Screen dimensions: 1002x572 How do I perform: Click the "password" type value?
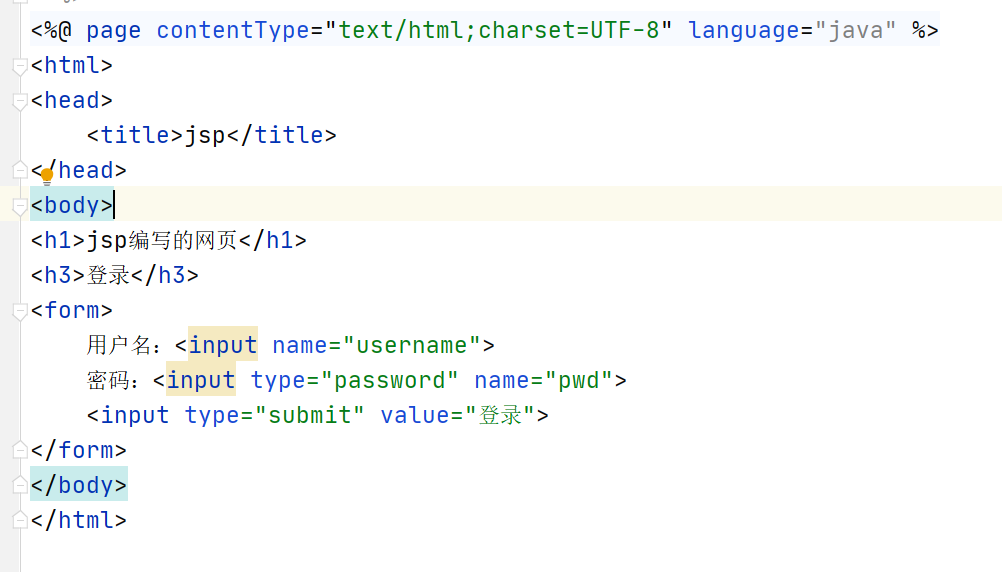coord(389,380)
